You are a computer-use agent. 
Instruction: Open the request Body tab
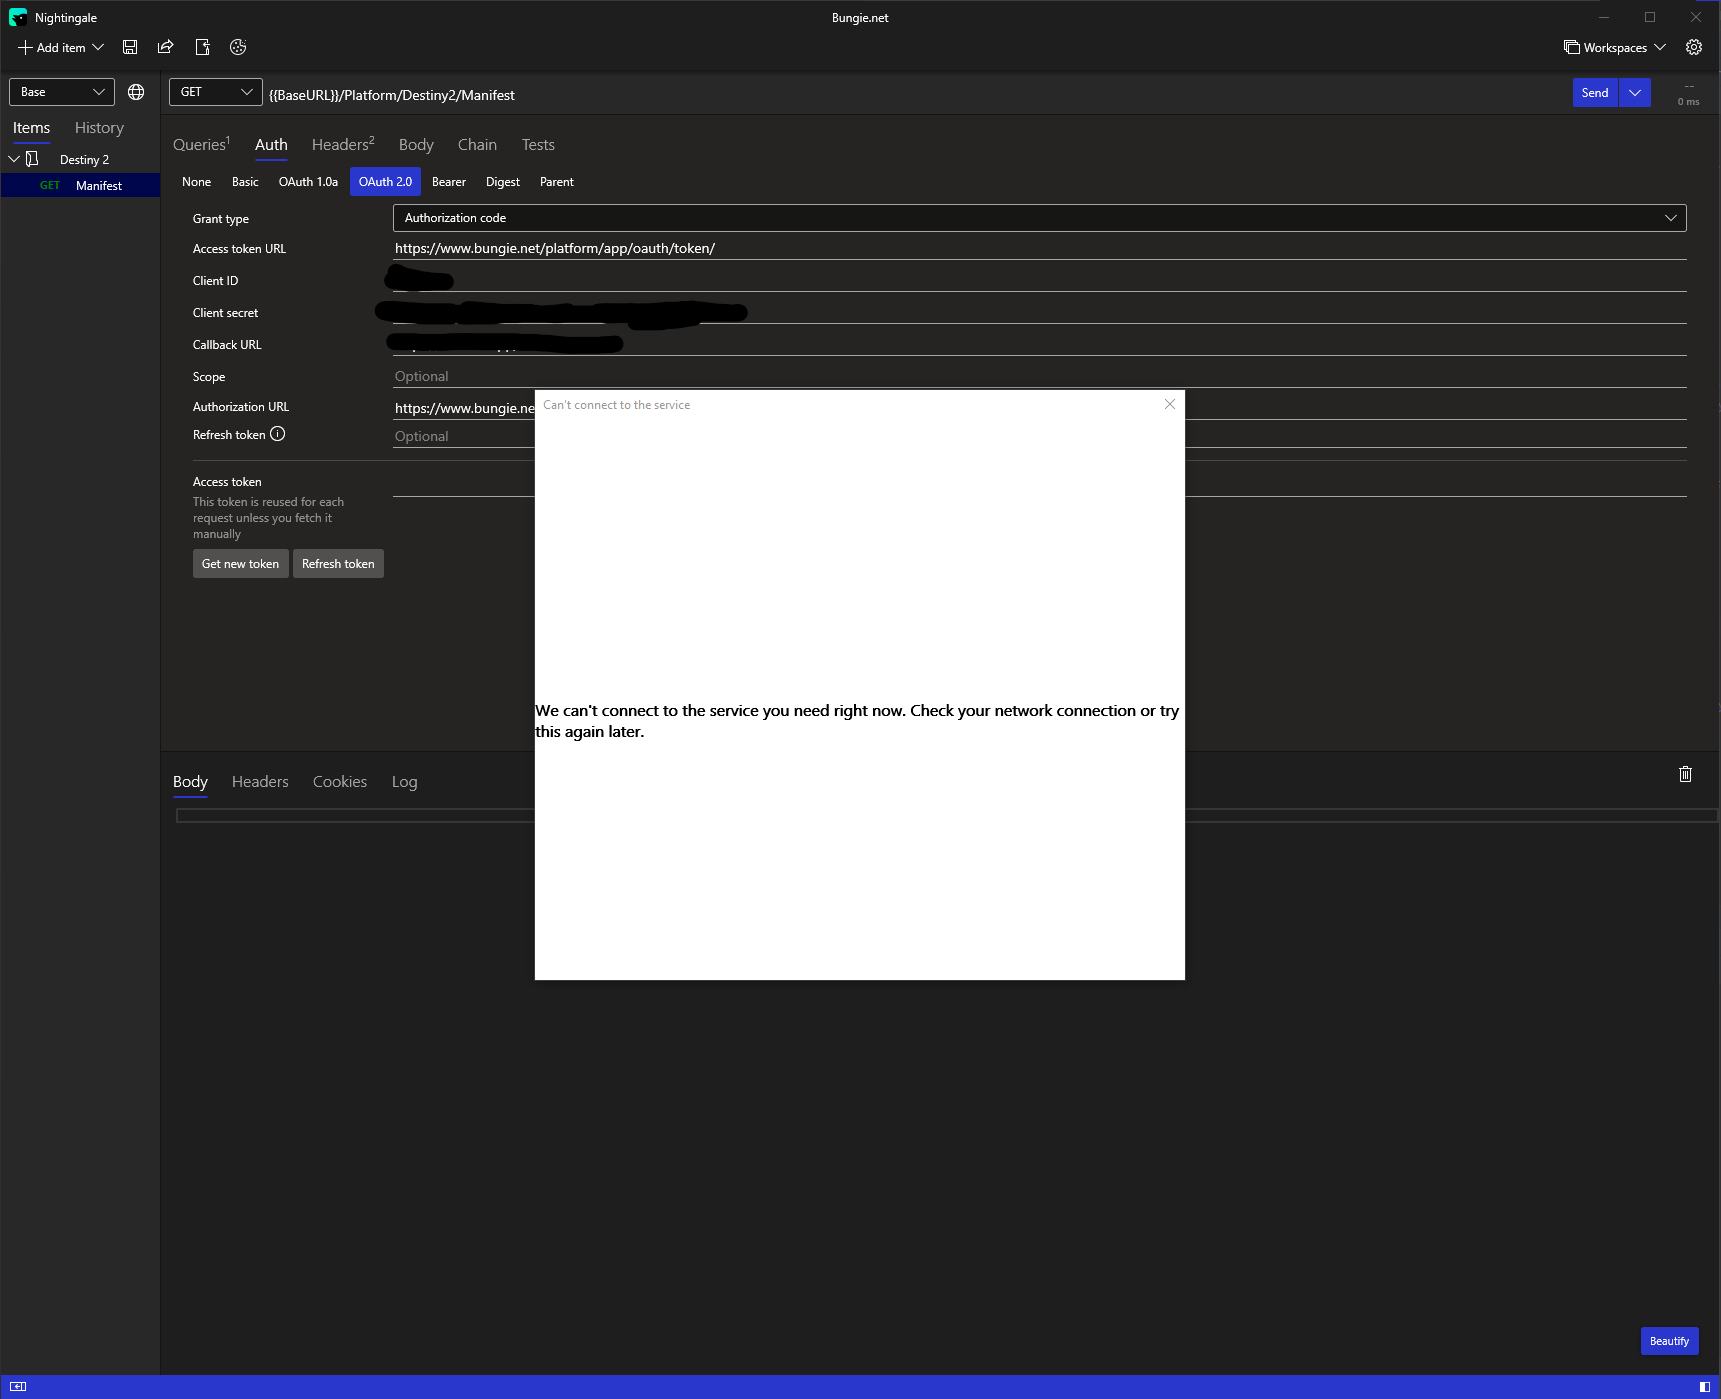coord(416,145)
